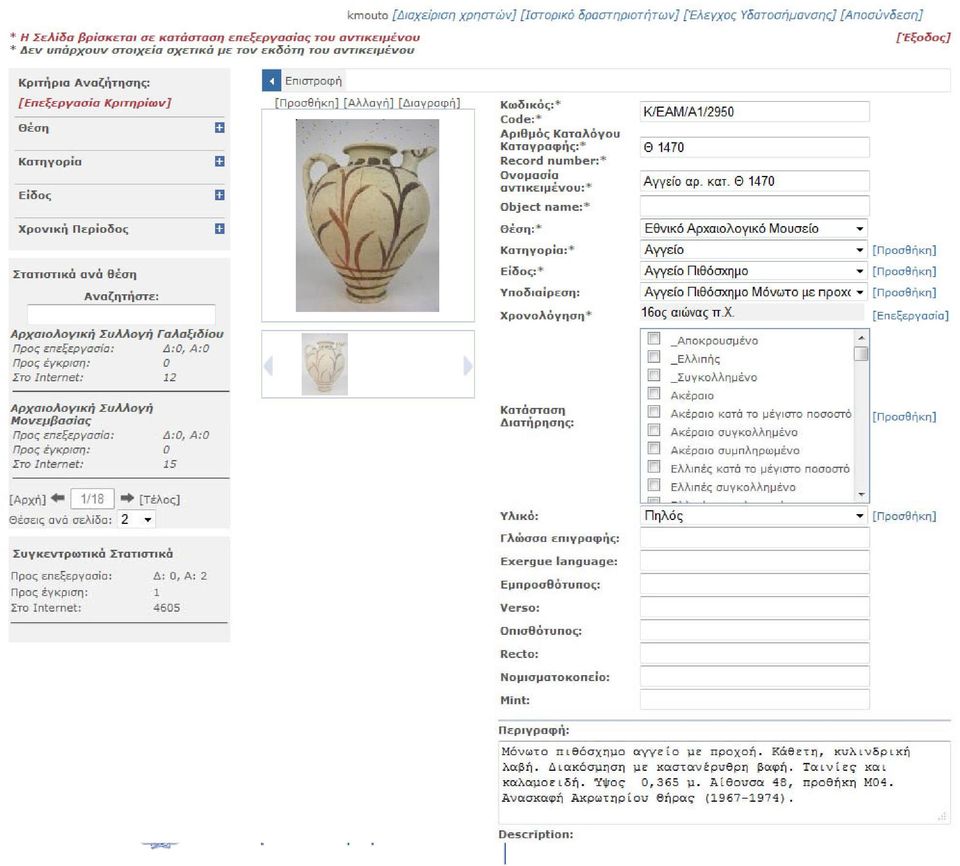The height and width of the screenshot is (866, 960).
Task: Expand the Κατηγορία search criterion plus icon
Action: 219,161
